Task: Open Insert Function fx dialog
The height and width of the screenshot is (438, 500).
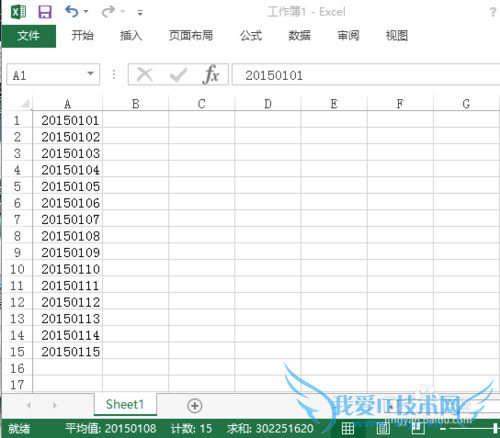Action: pyautogui.click(x=211, y=75)
